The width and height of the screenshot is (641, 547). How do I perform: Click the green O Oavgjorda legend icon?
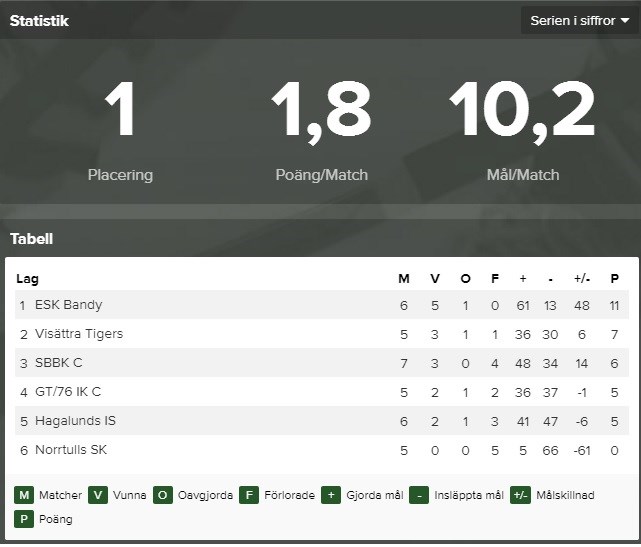(163, 495)
